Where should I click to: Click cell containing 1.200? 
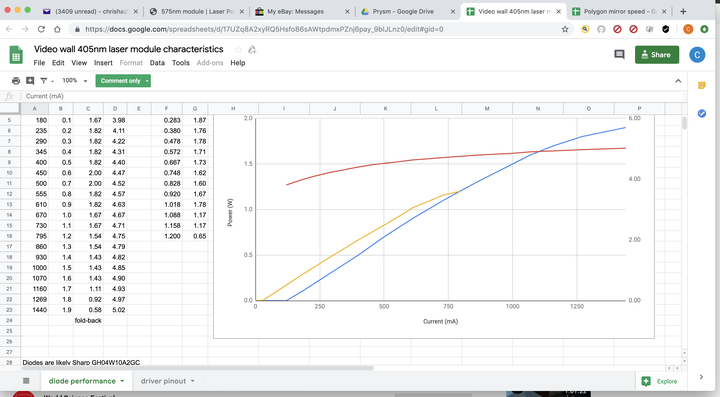pos(167,236)
